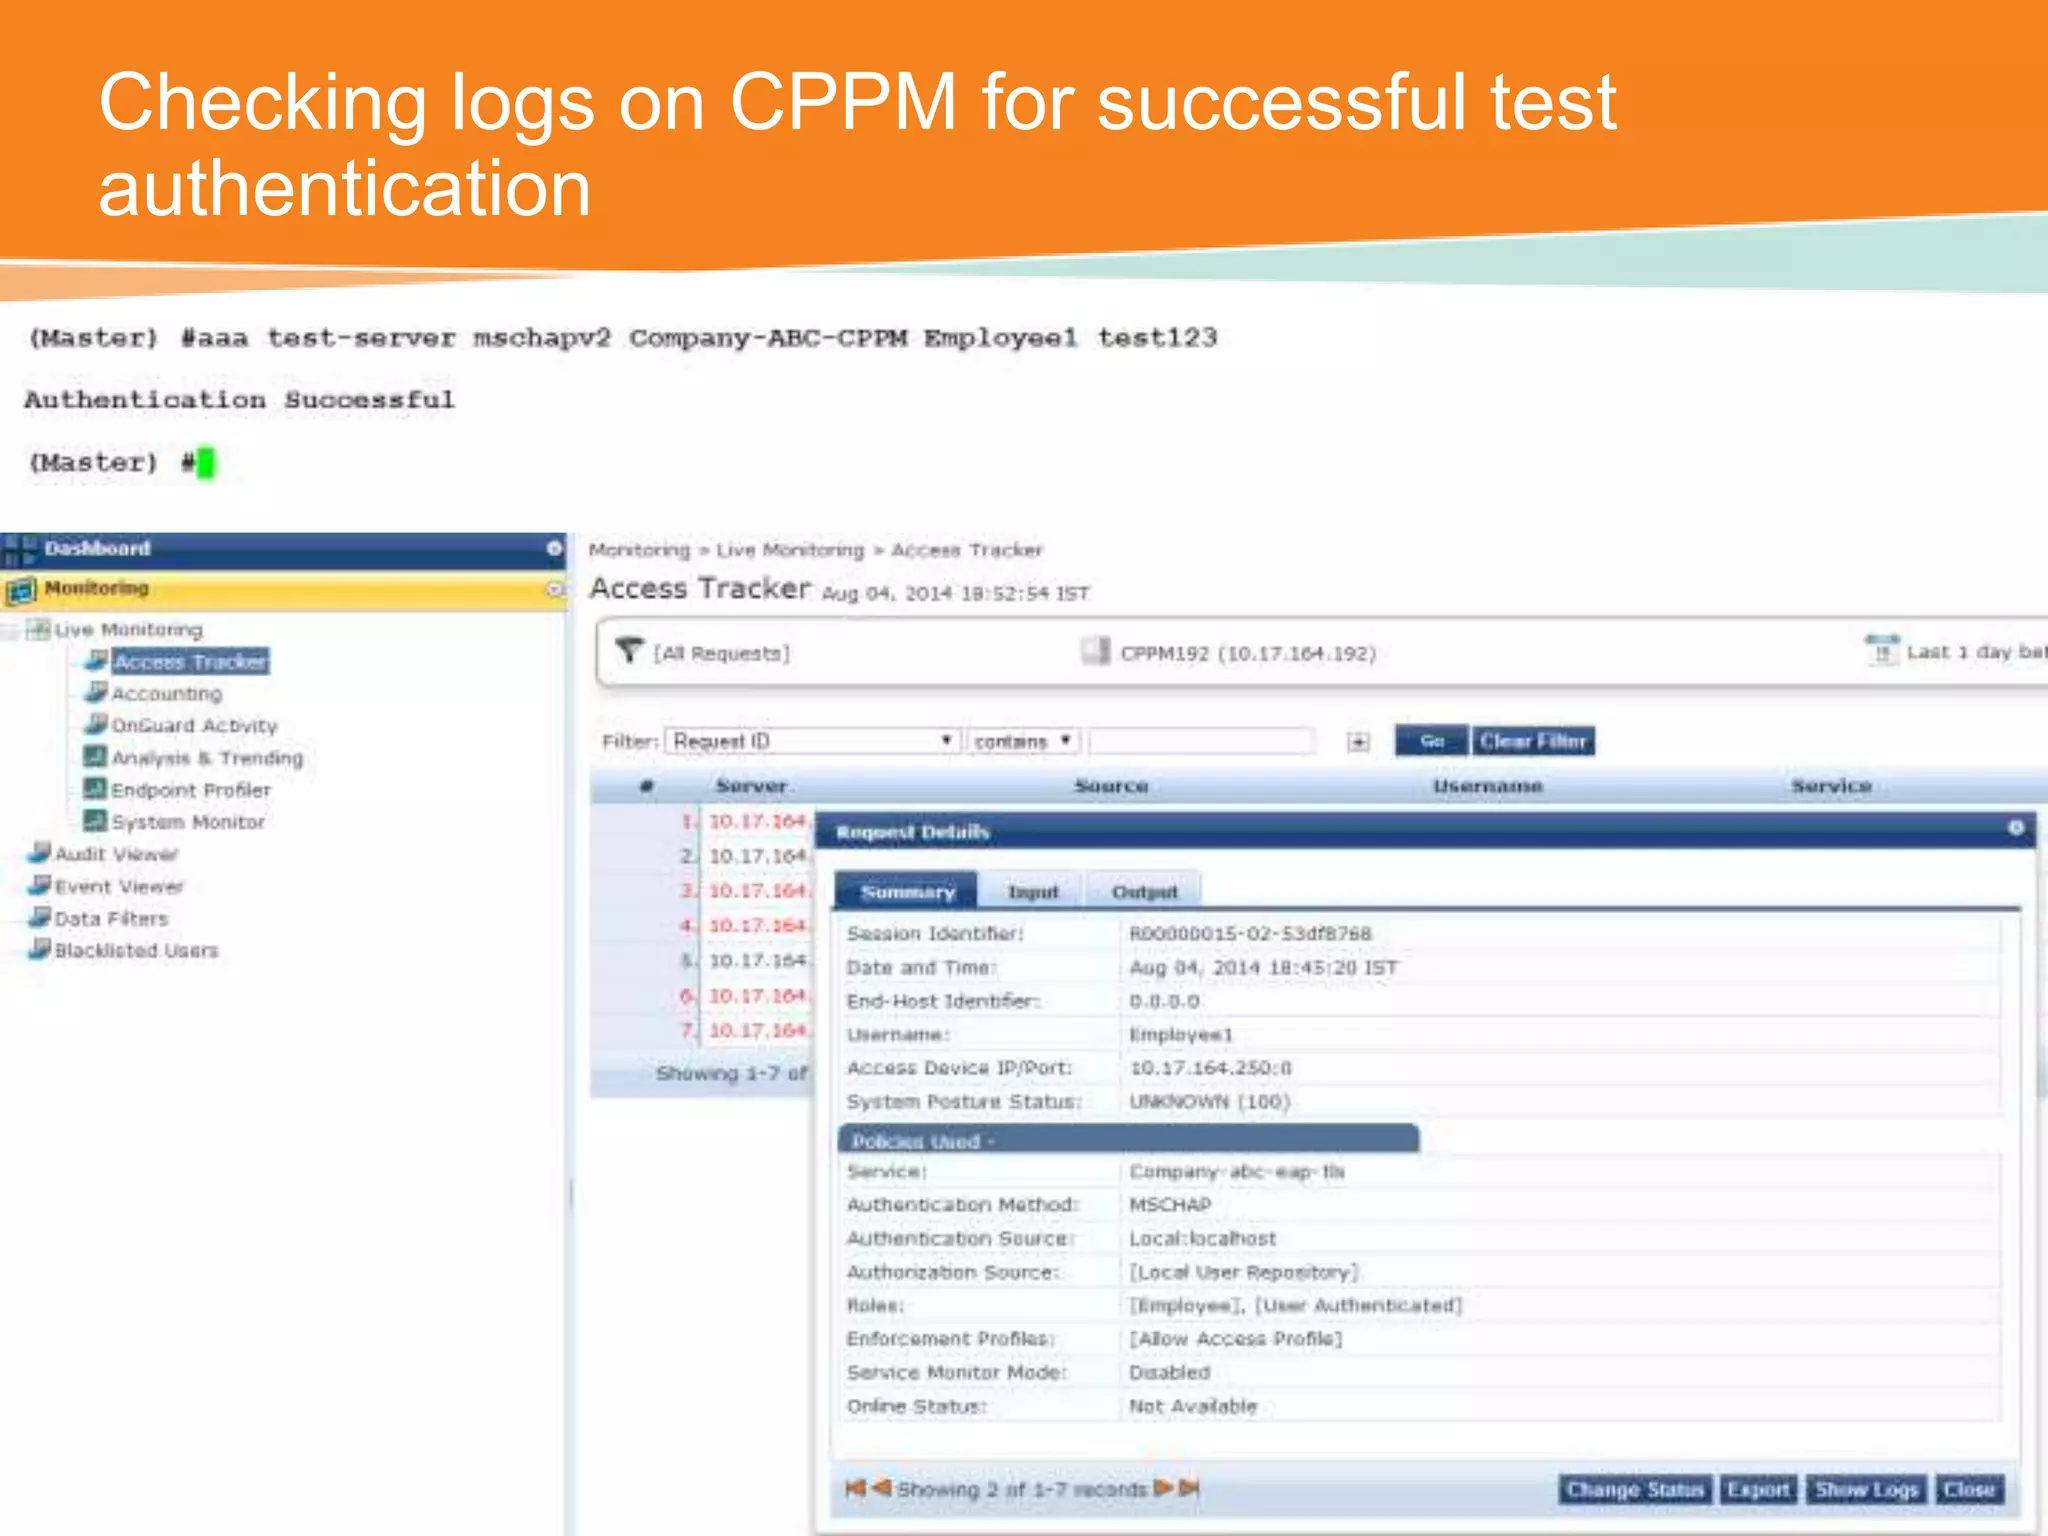Go to last record arrow
Screen dimensions: 2048x1536
pyautogui.click(x=1189, y=1488)
